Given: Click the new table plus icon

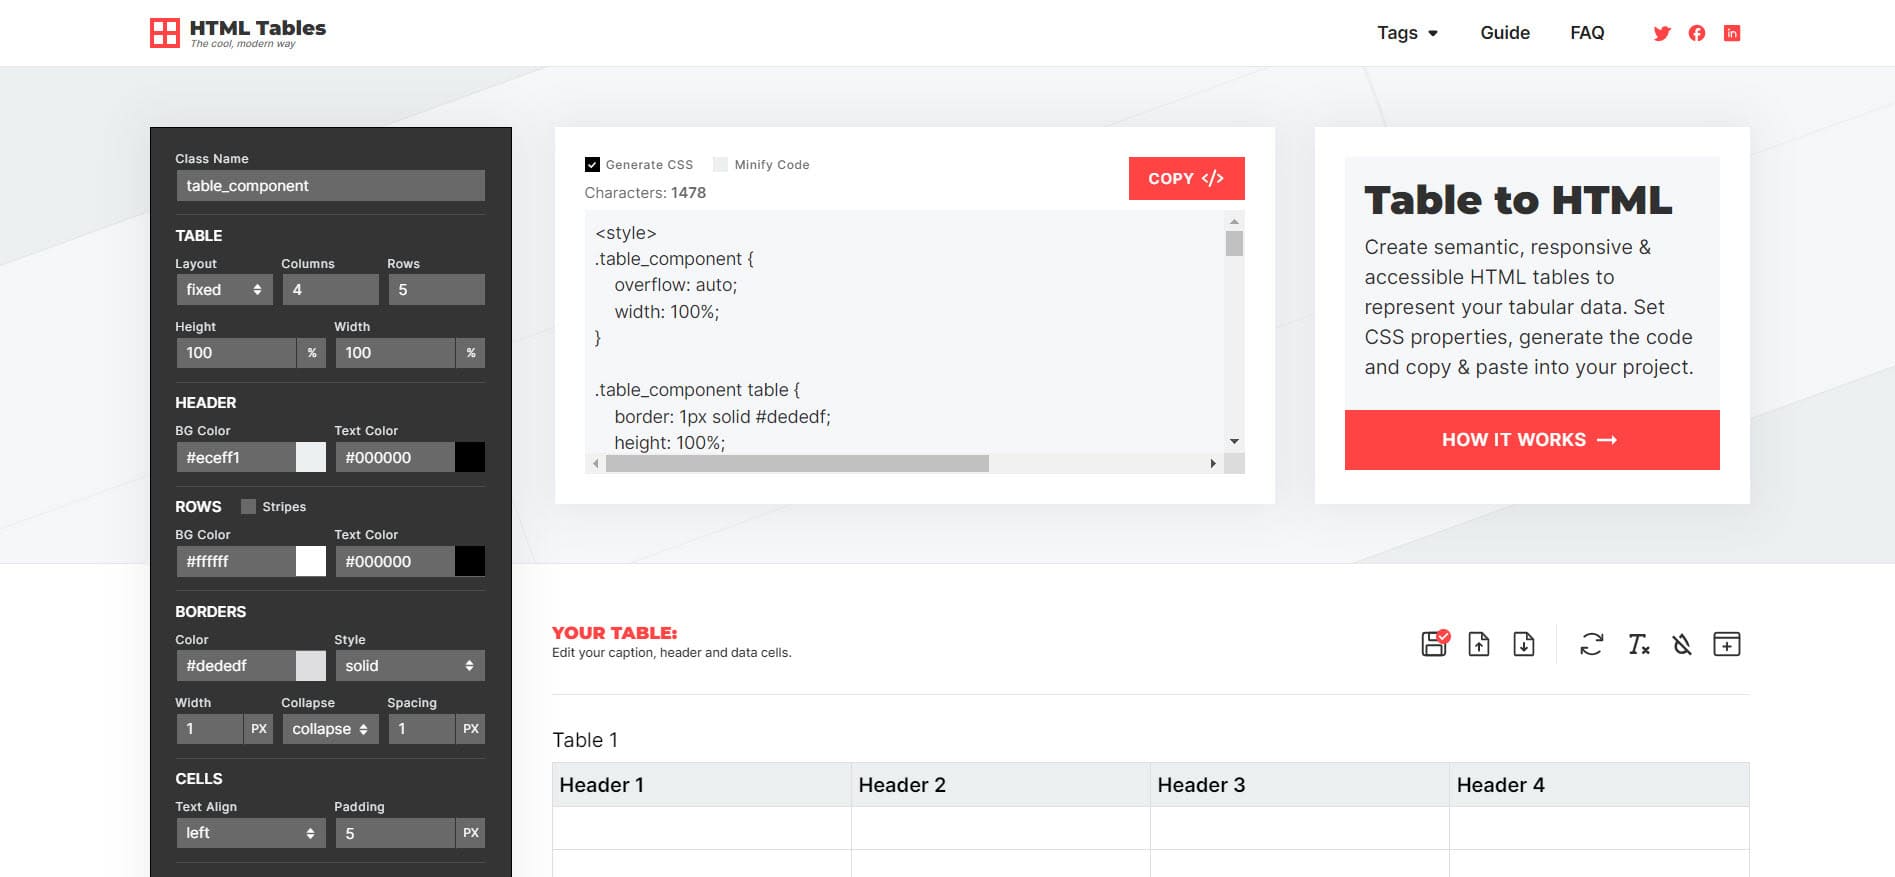Looking at the screenshot, I should 1727,644.
